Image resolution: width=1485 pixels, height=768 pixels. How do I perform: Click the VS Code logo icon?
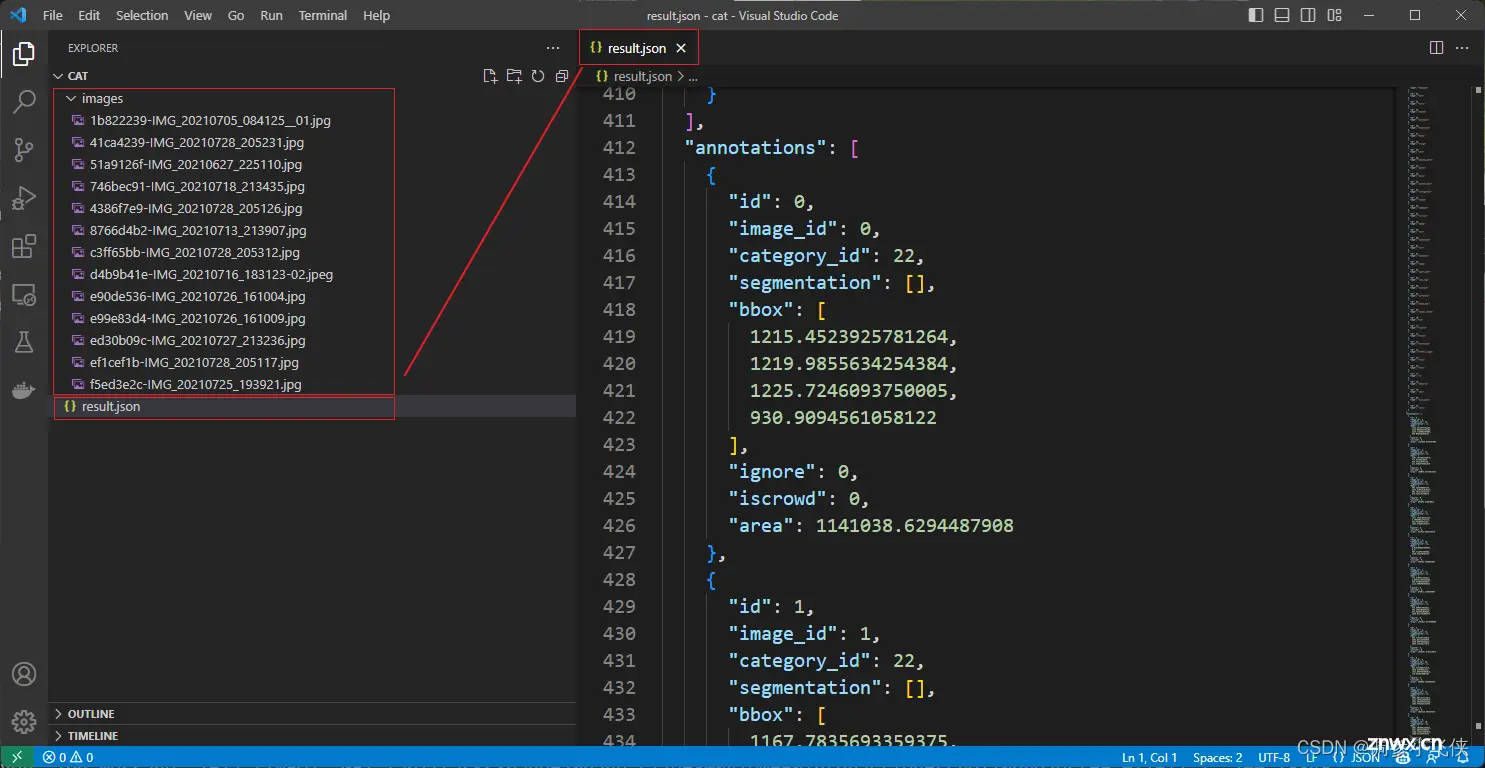[17, 15]
